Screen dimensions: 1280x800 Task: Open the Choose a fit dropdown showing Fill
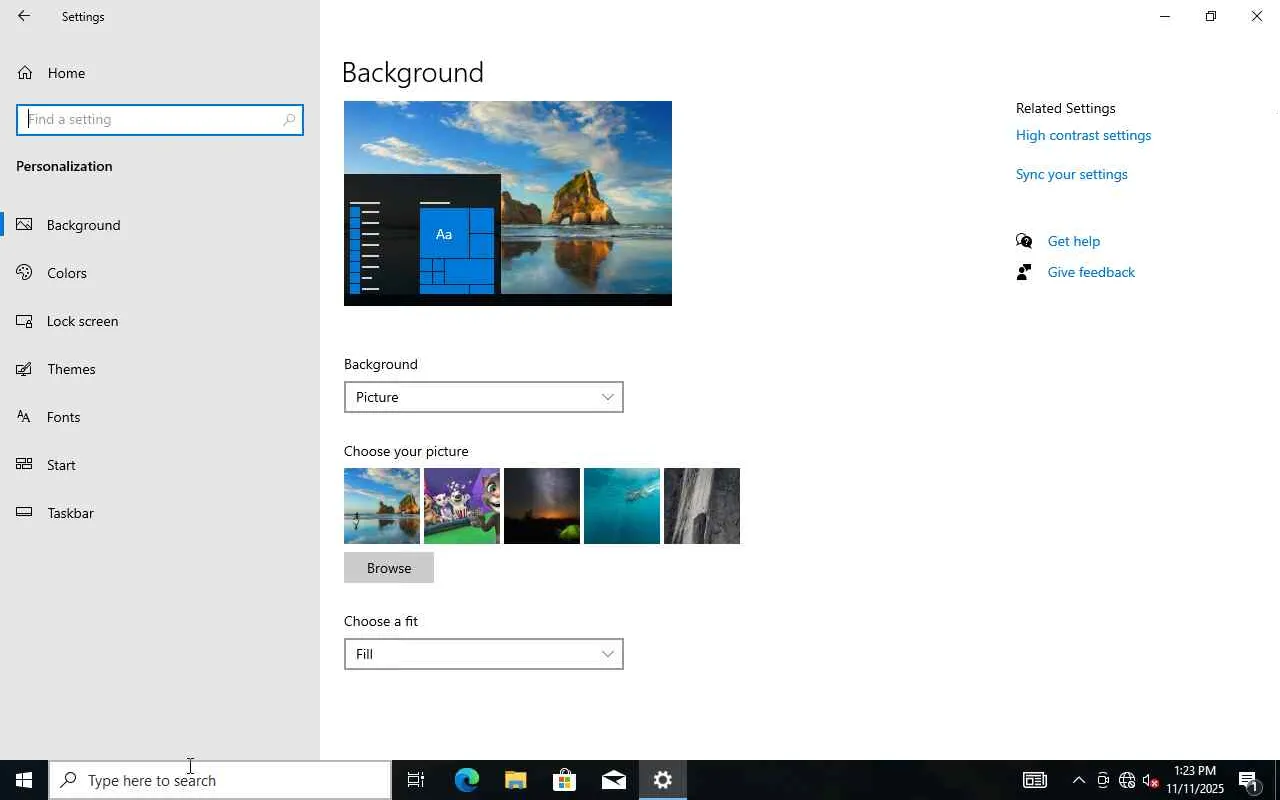click(x=483, y=654)
